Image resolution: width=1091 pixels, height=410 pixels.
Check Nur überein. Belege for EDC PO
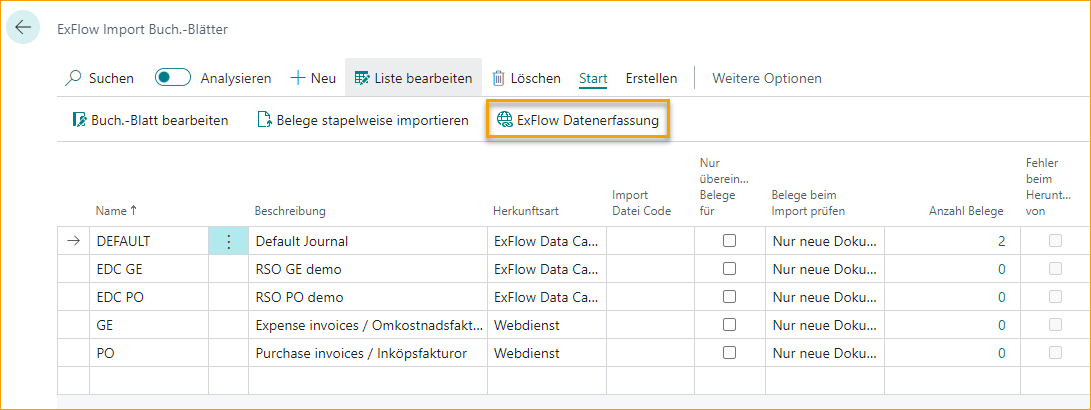[x=729, y=297]
